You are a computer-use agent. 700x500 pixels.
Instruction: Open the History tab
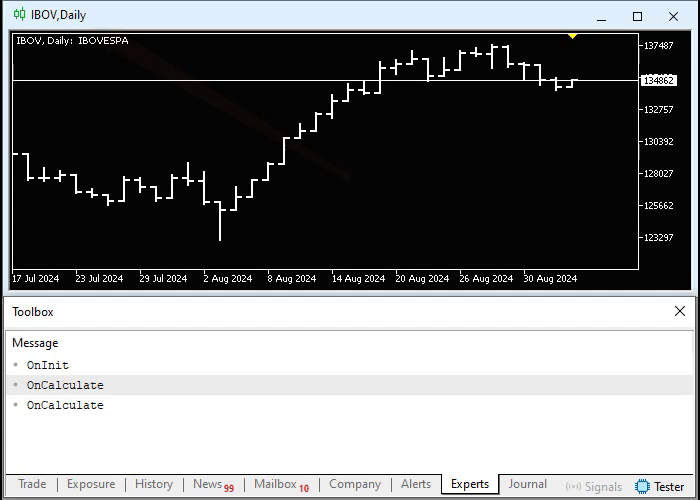[x=154, y=484]
